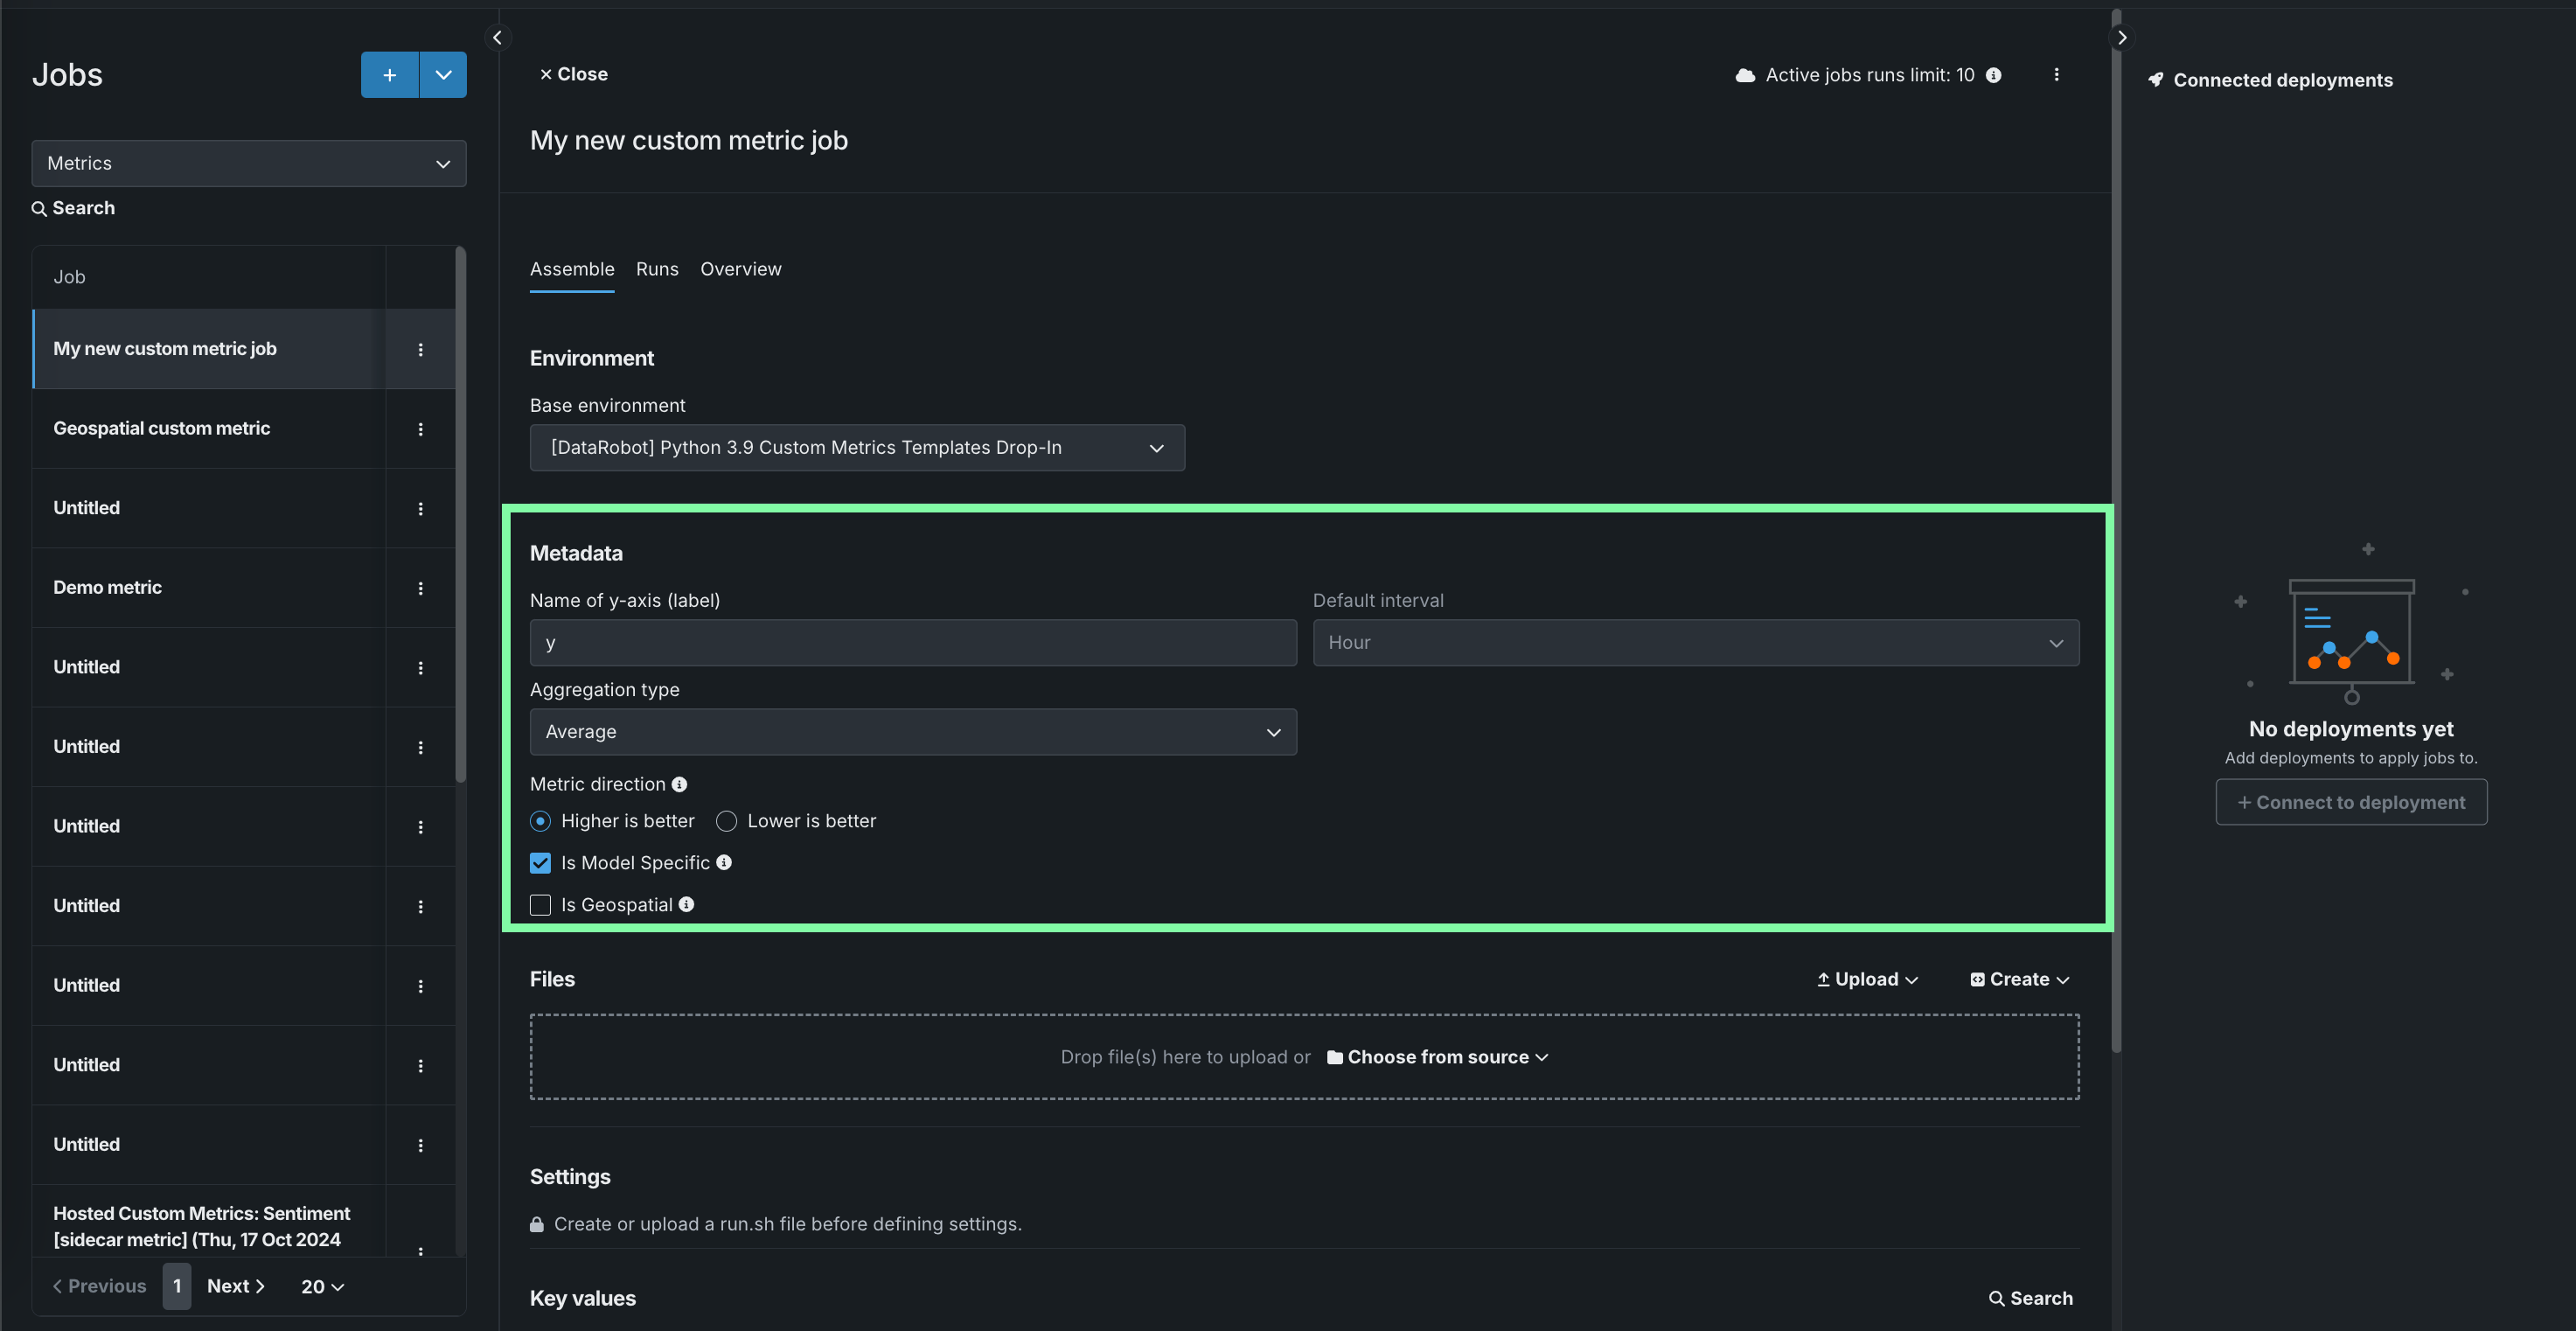The height and width of the screenshot is (1331, 2576).
Task: Open the Metrics filter dropdown
Action: 248,163
